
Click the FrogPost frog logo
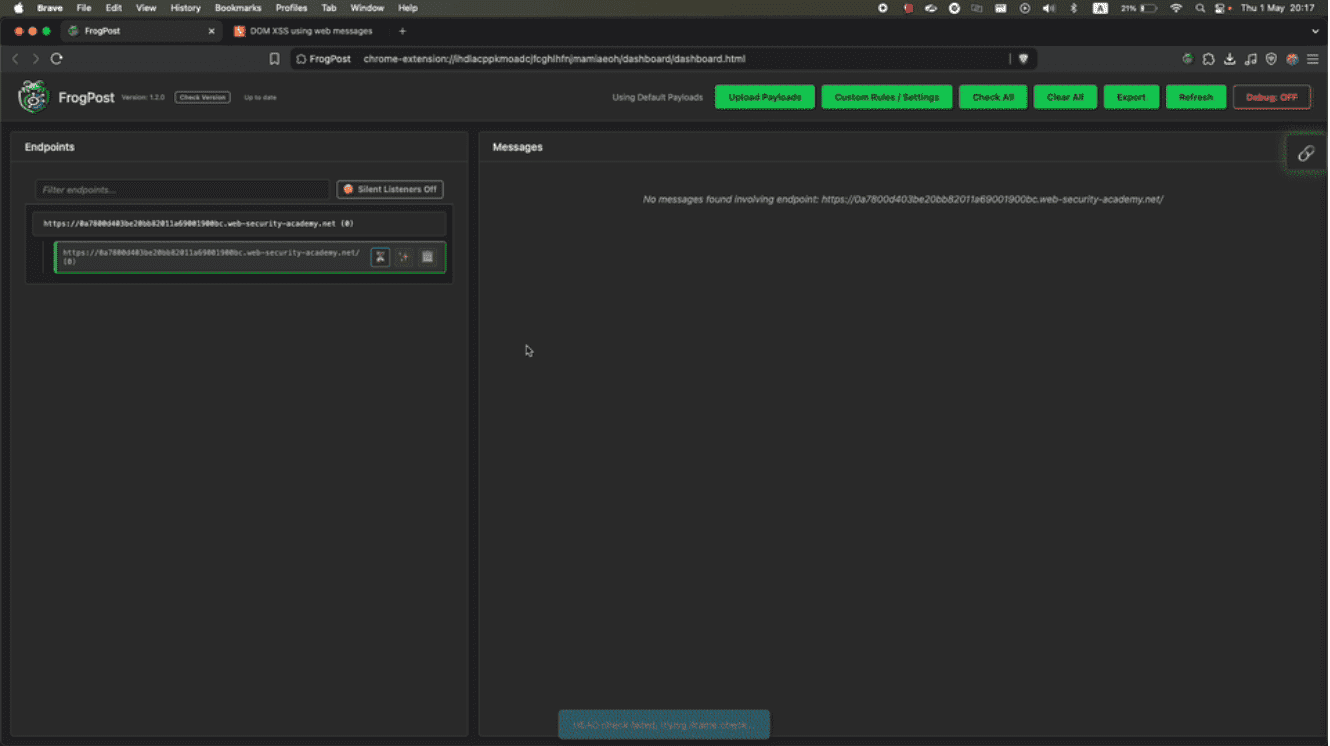point(34,97)
